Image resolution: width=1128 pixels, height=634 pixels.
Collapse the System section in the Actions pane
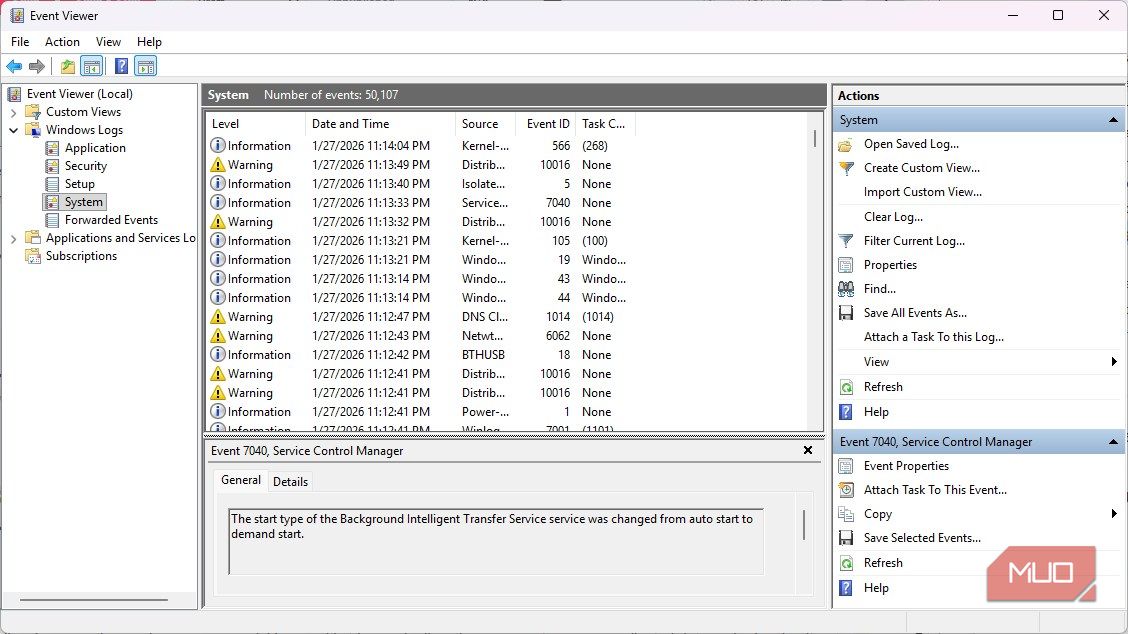tap(1113, 120)
